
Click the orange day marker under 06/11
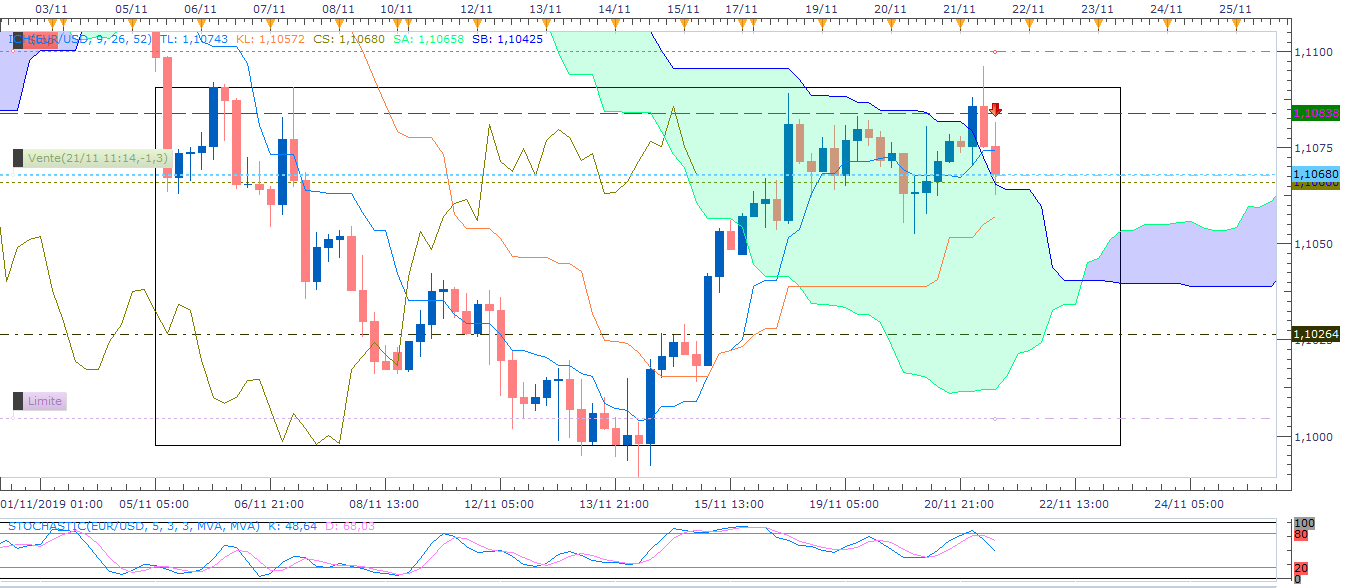(x=200, y=24)
